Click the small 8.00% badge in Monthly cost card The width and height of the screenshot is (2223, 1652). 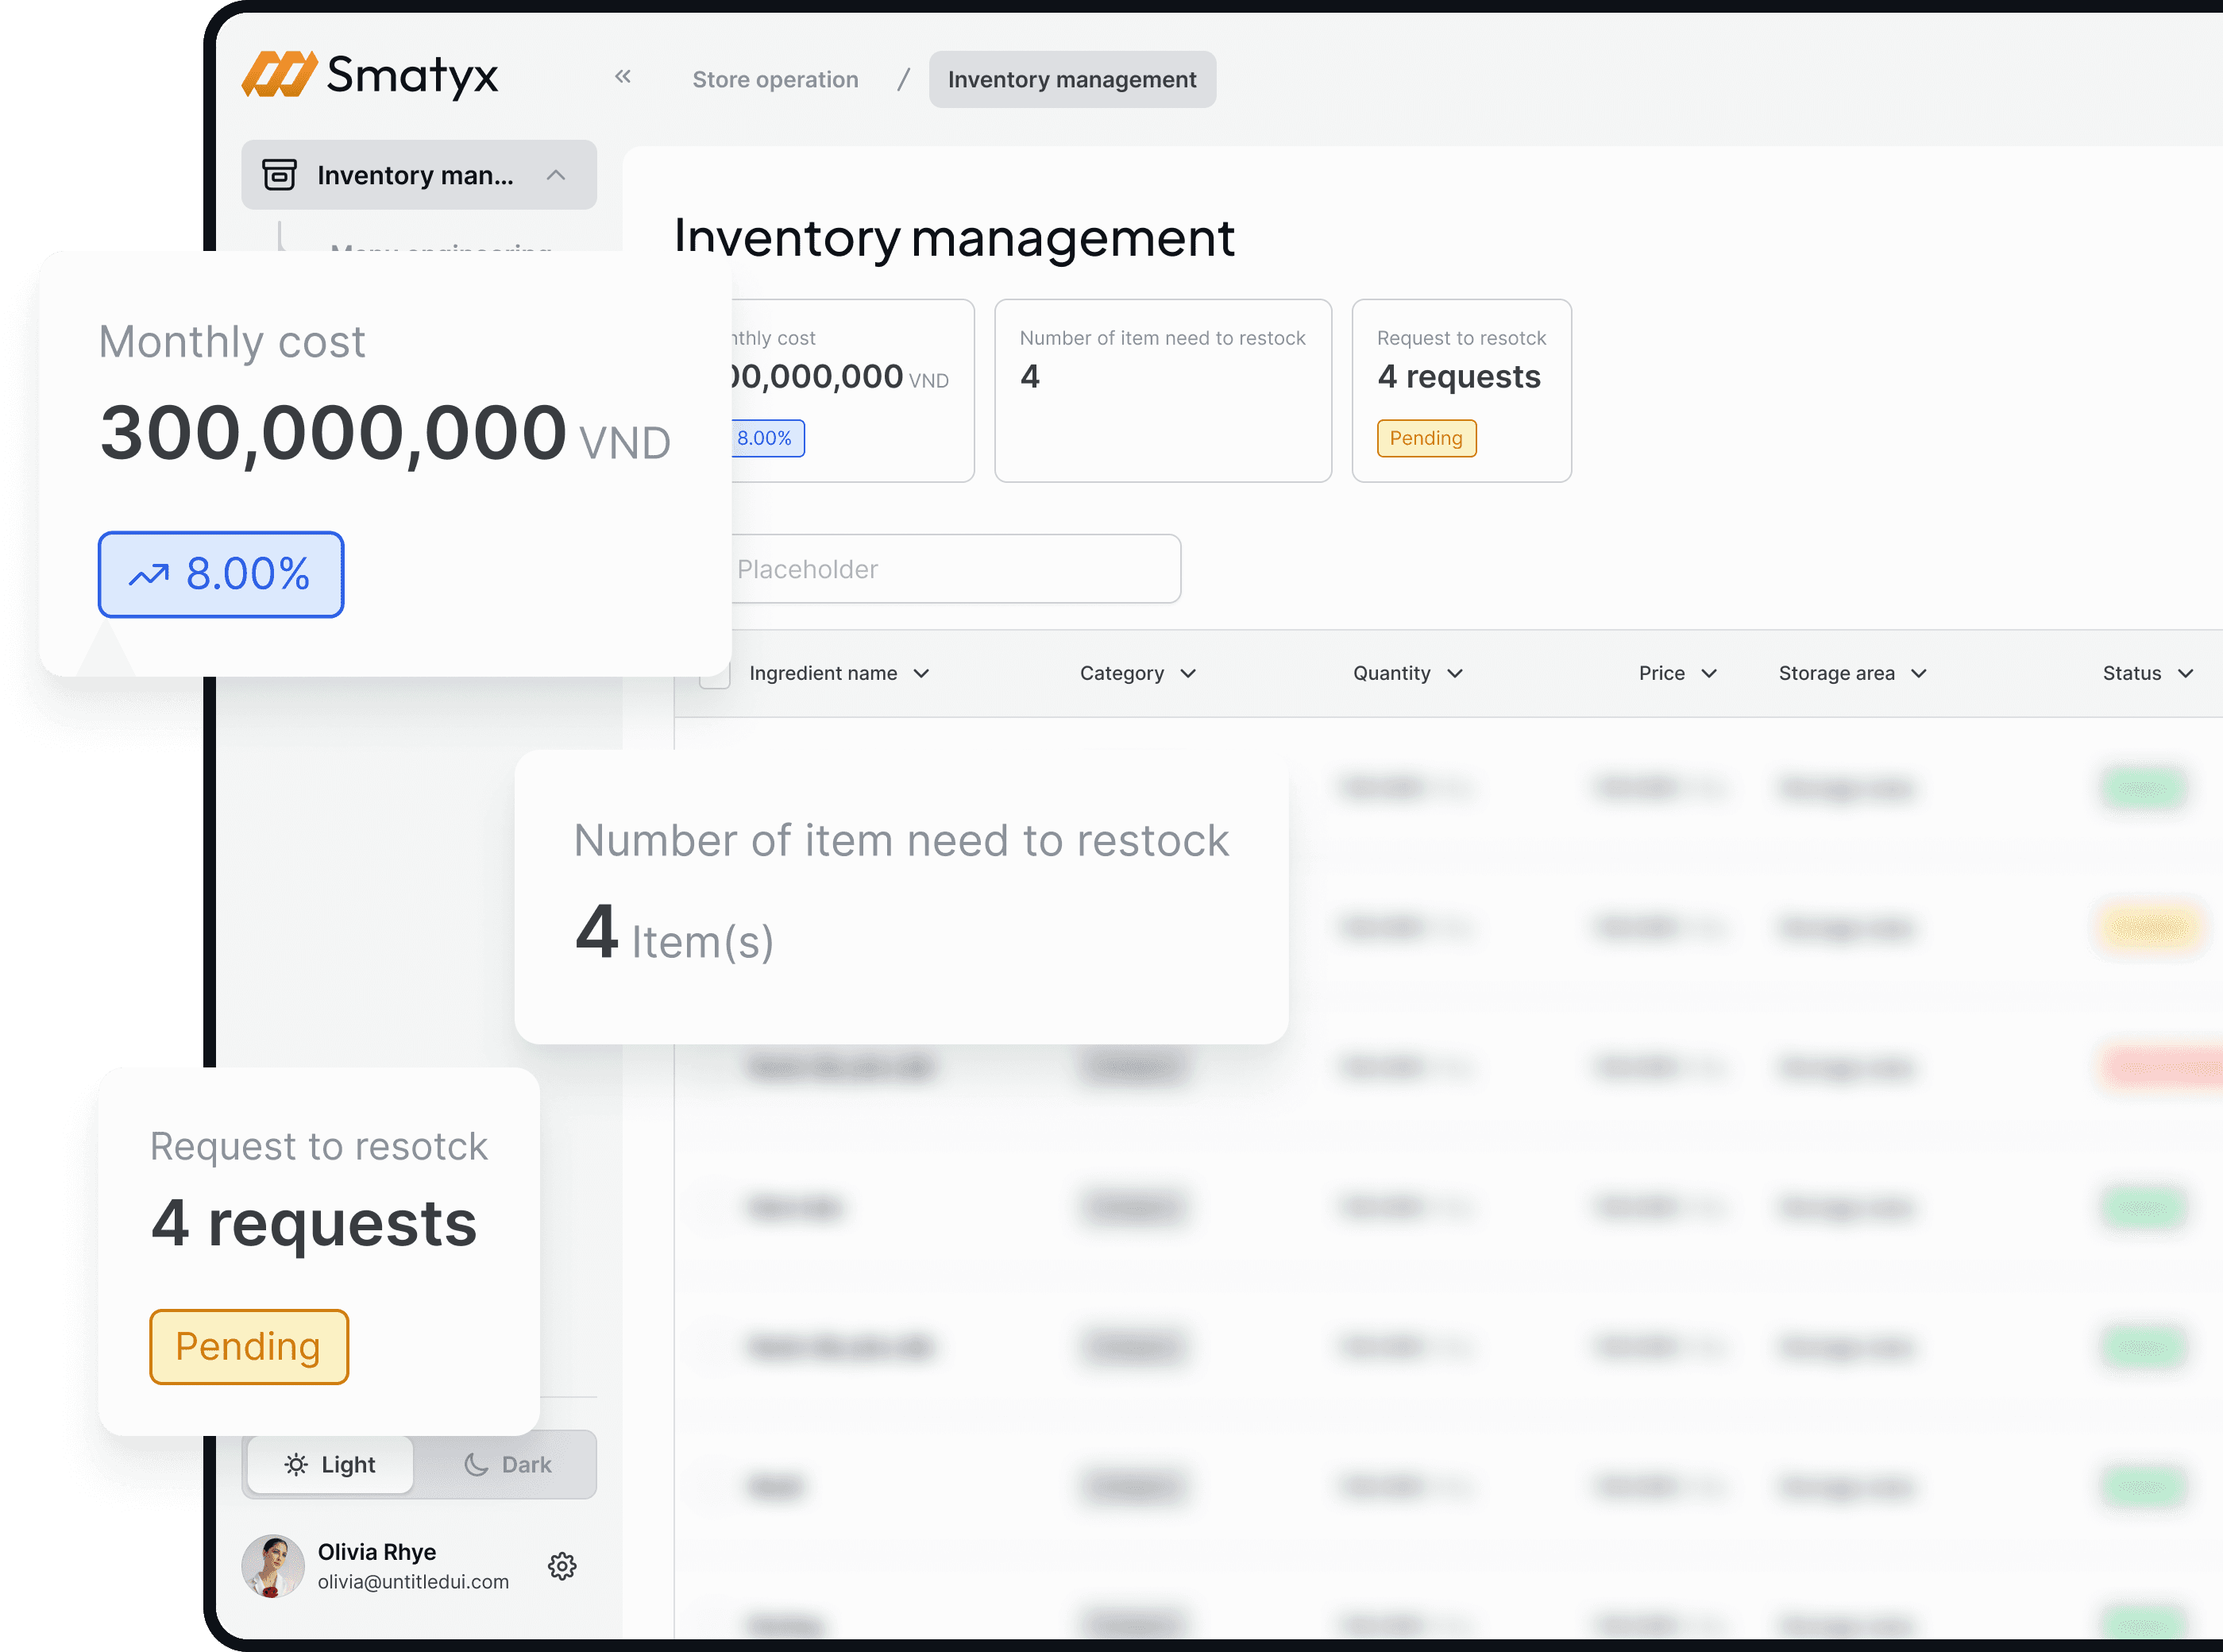[767, 438]
